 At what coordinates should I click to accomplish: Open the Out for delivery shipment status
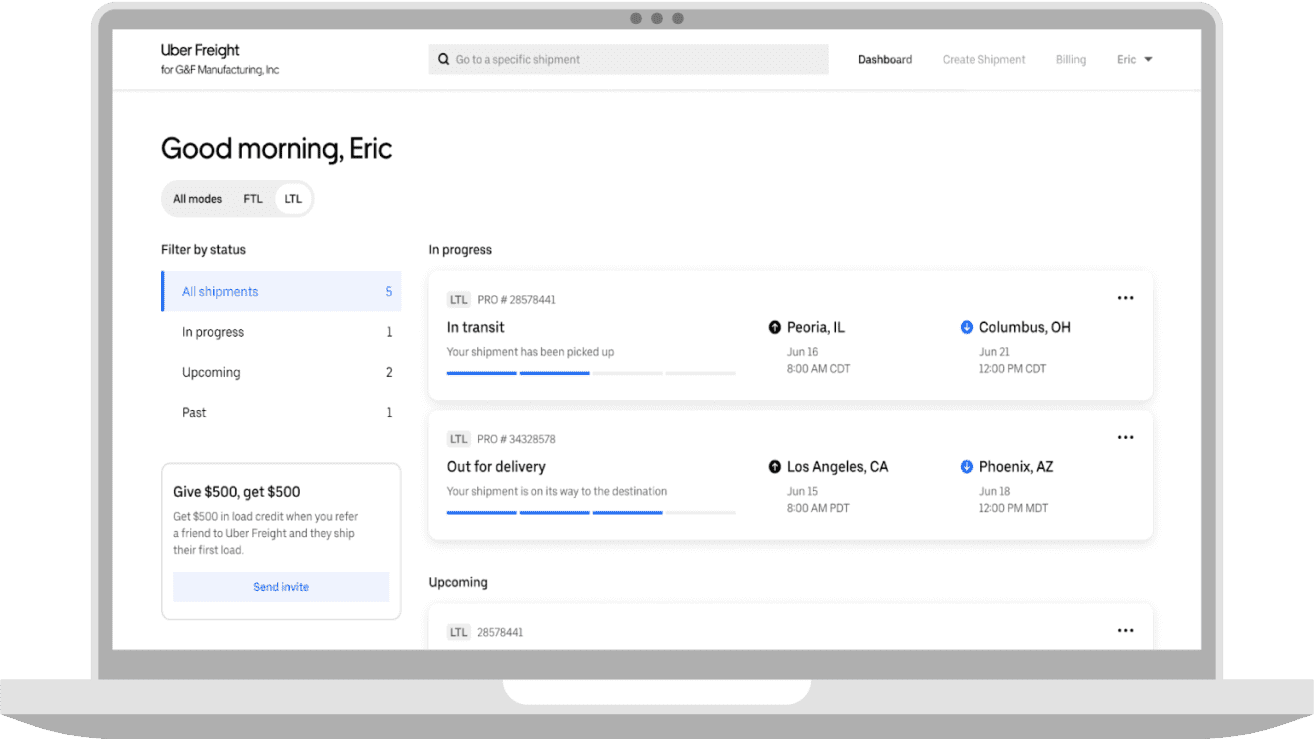pos(496,467)
